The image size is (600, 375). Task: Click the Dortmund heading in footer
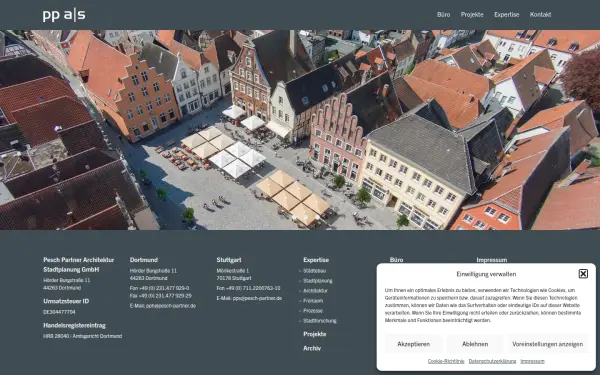pyautogui.click(x=144, y=260)
